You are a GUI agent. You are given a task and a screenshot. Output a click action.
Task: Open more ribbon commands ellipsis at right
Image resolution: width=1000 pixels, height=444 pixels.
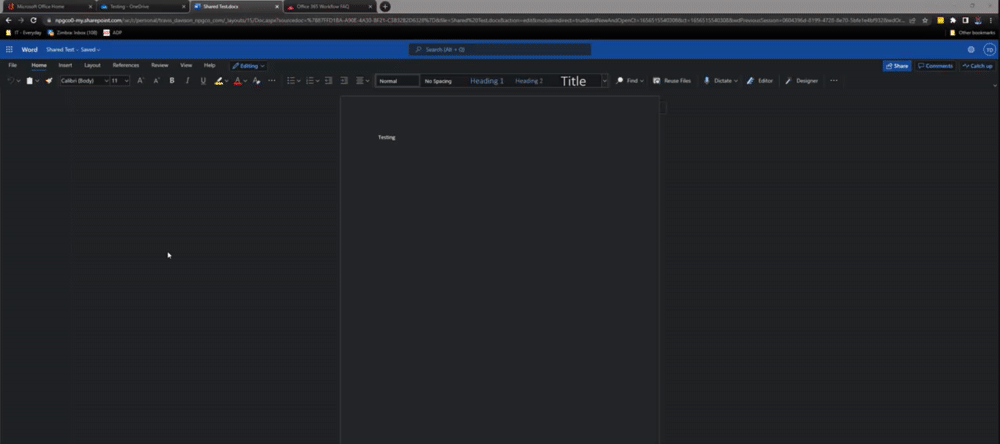(x=834, y=81)
